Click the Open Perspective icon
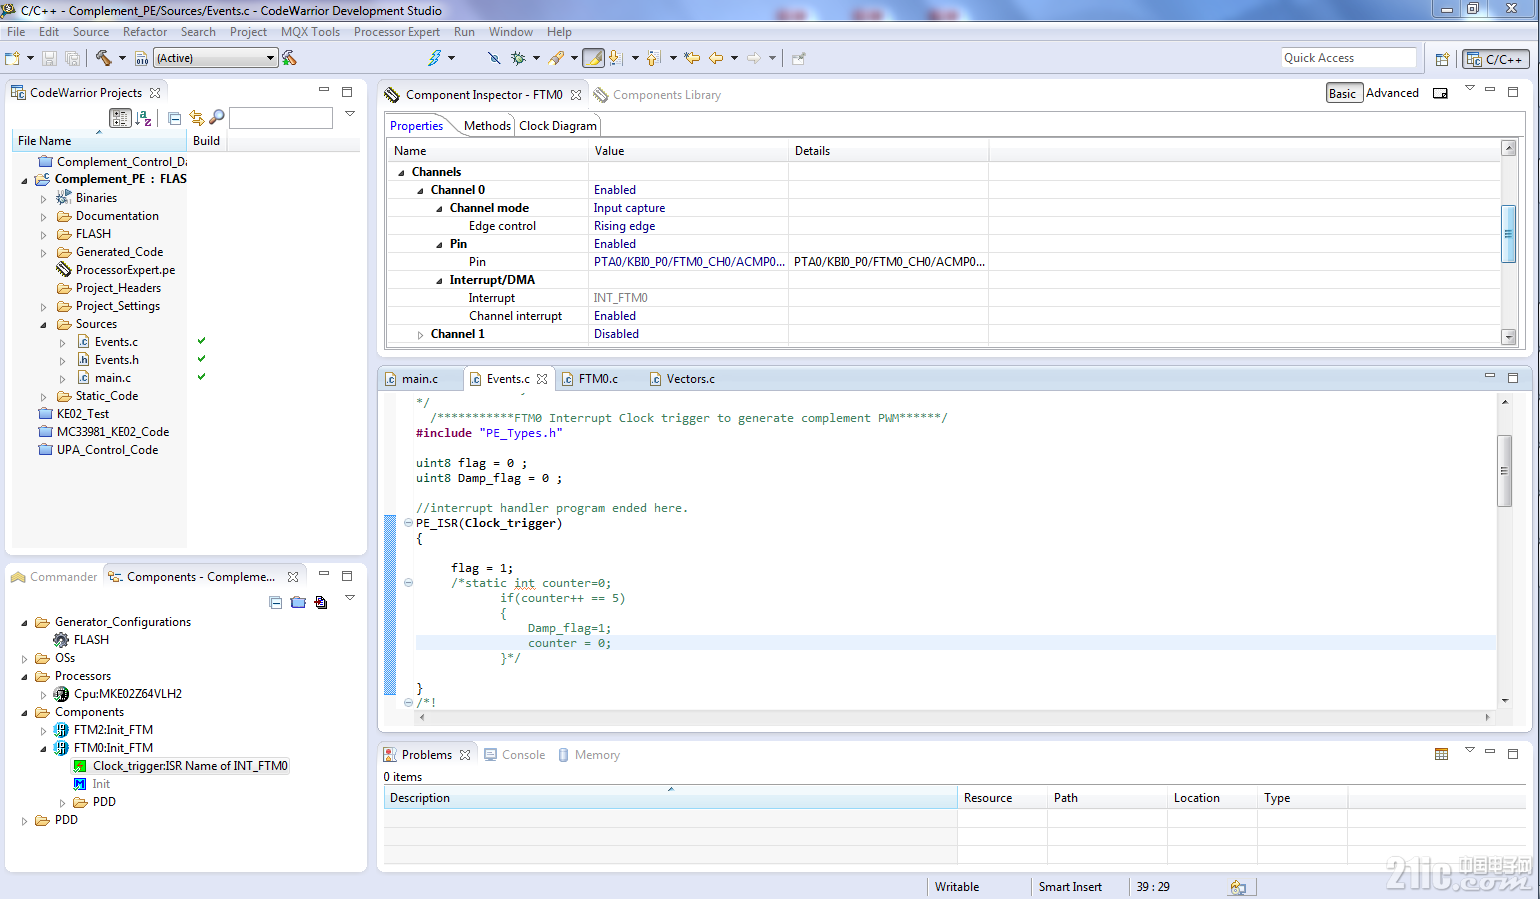The height and width of the screenshot is (899, 1540). click(1442, 59)
